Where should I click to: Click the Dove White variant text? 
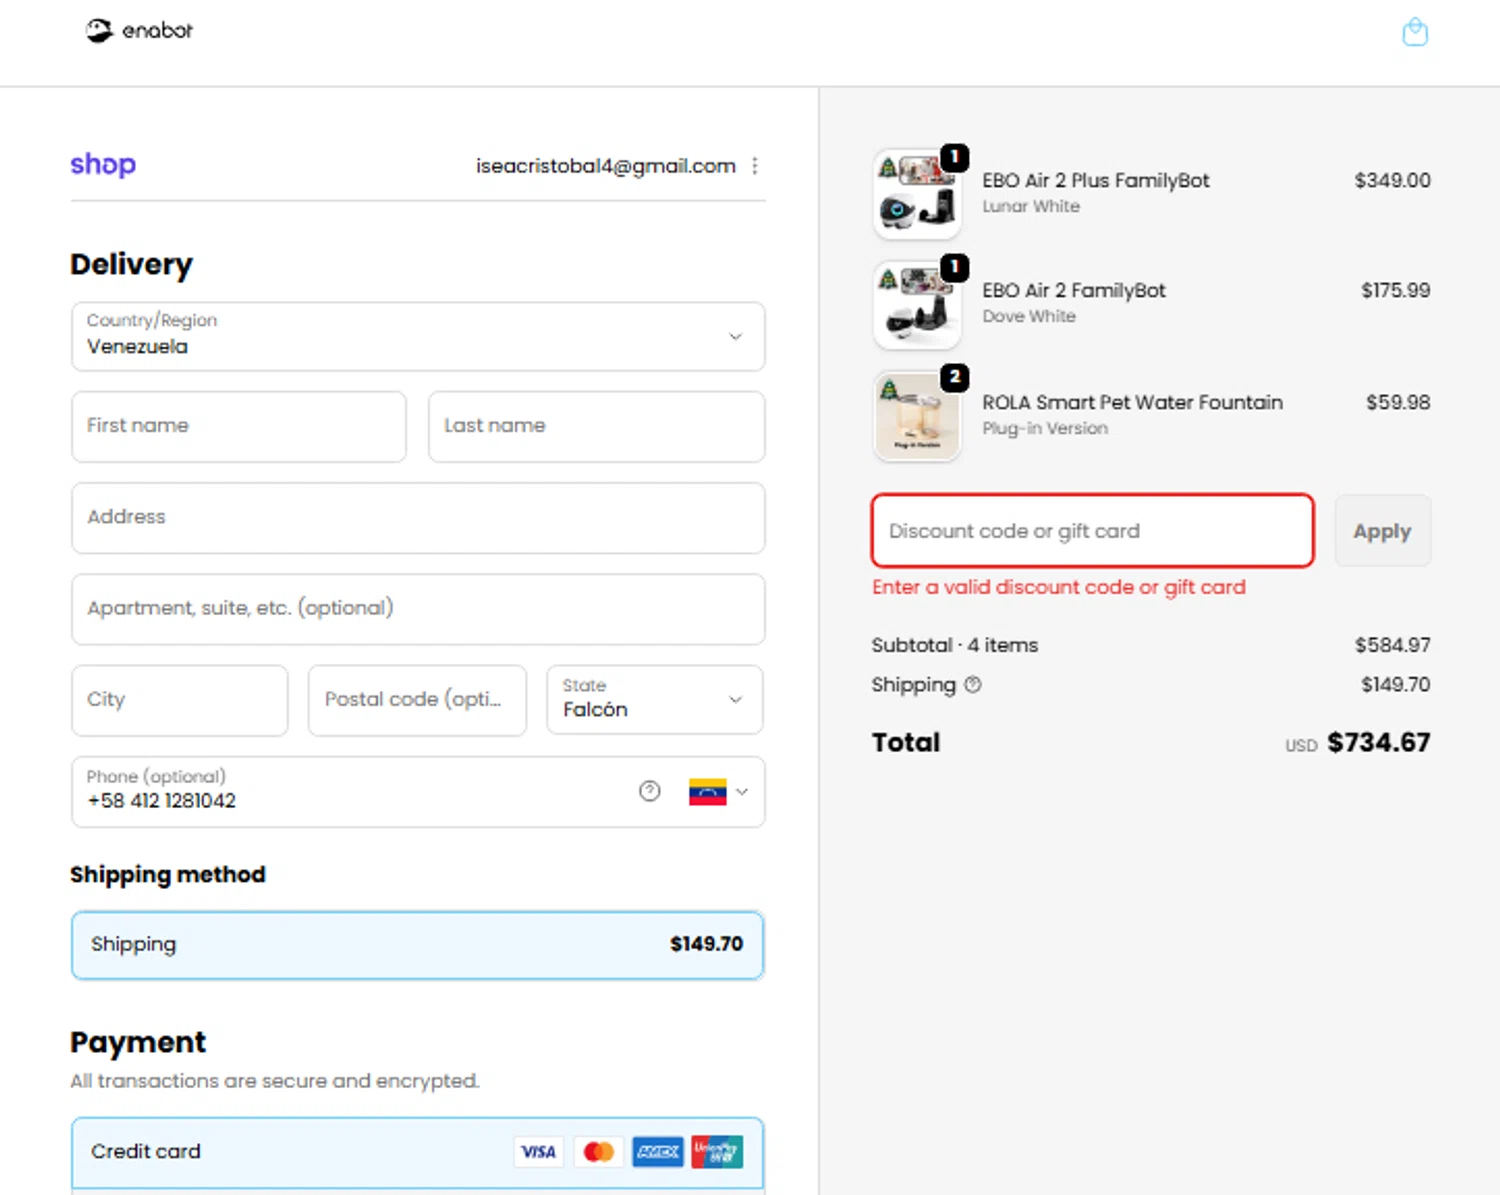coord(1029,316)
